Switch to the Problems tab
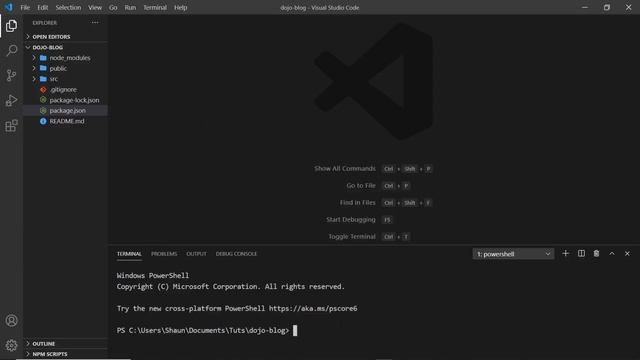The height and width of the screenshot is (360, 640). point(164,254)
